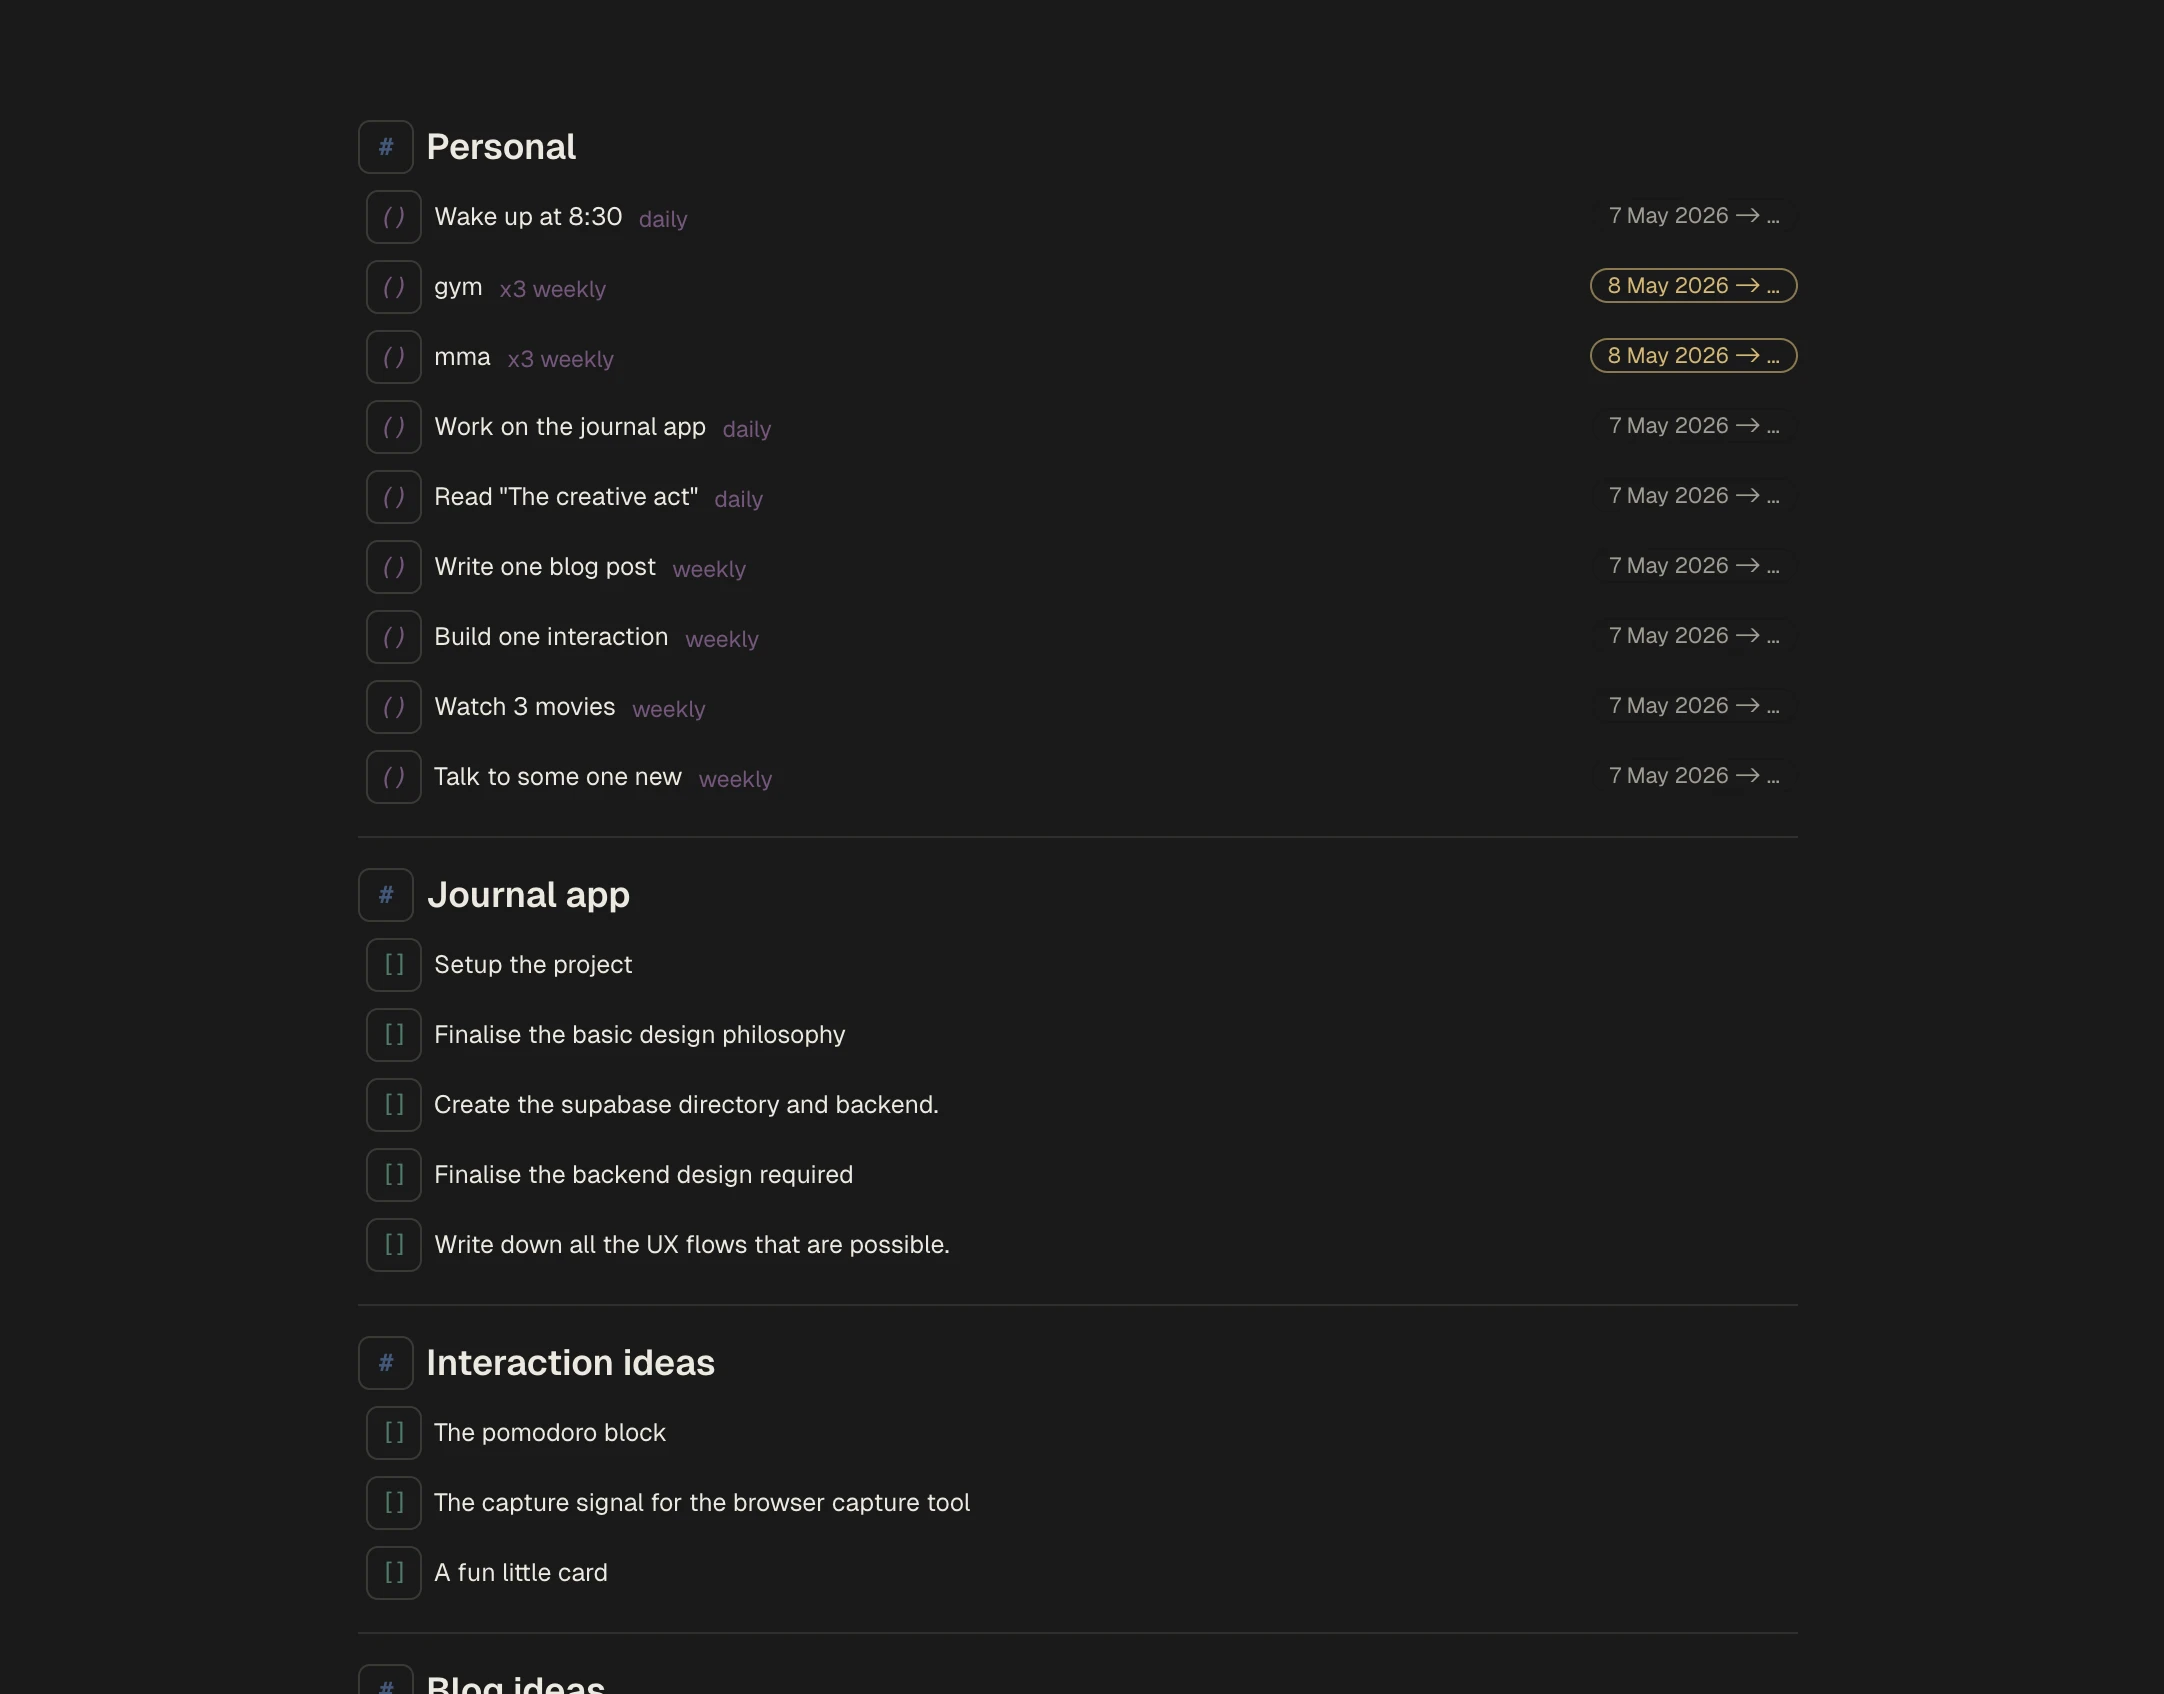2164x1694 pixels.
Task: Open the date range for Wake up at 8:30
Action: (1694, 216)
